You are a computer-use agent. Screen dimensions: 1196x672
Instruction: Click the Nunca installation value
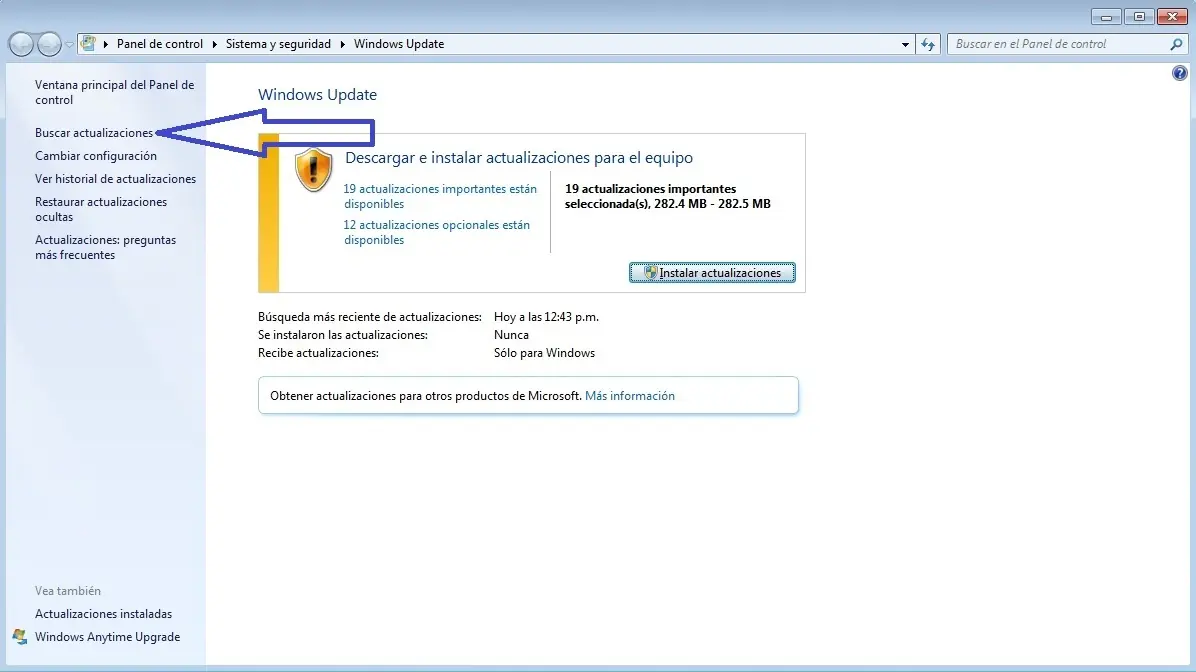tap(511, 335)
